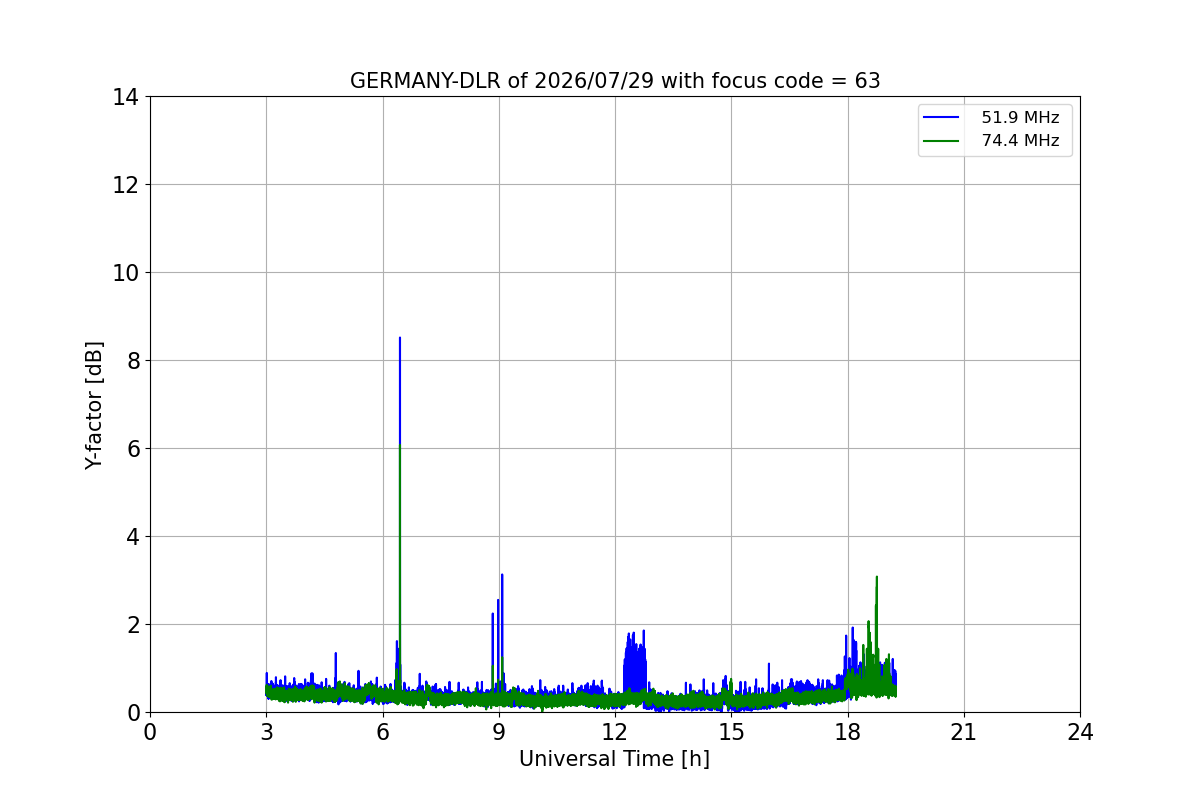The width and height of the screenshot is (1200, 800).
Task: Click the green peak near 18.7 h
Action: tap(877, 577)
